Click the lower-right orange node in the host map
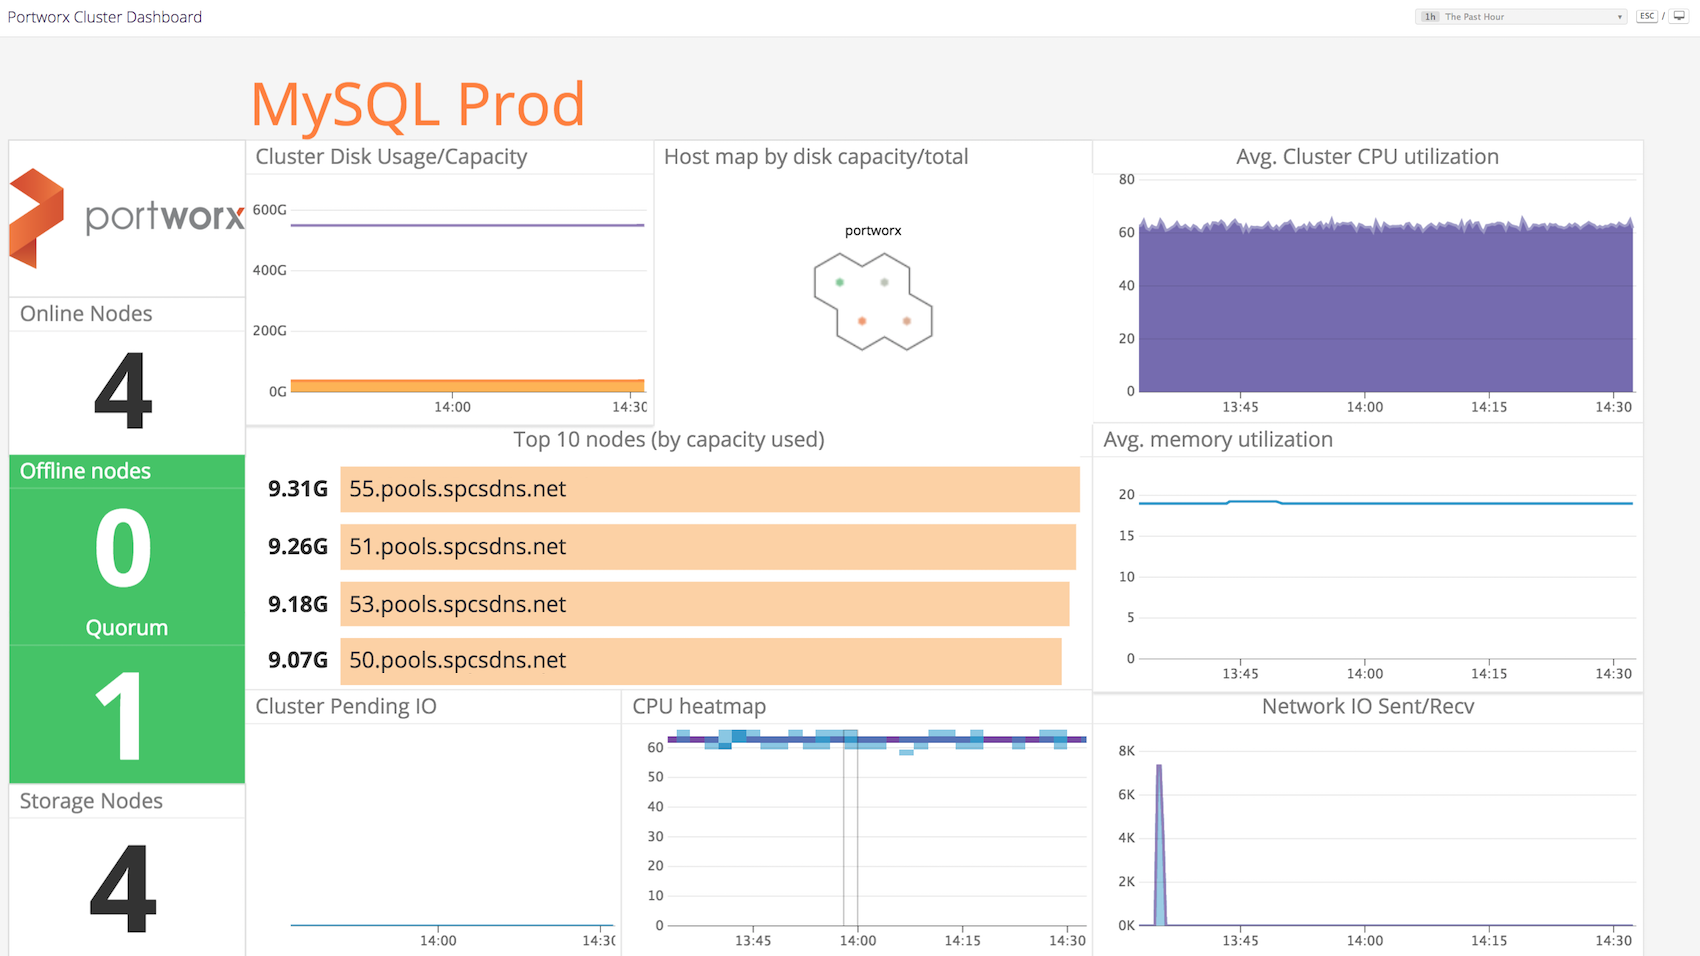 coord(906,321)
